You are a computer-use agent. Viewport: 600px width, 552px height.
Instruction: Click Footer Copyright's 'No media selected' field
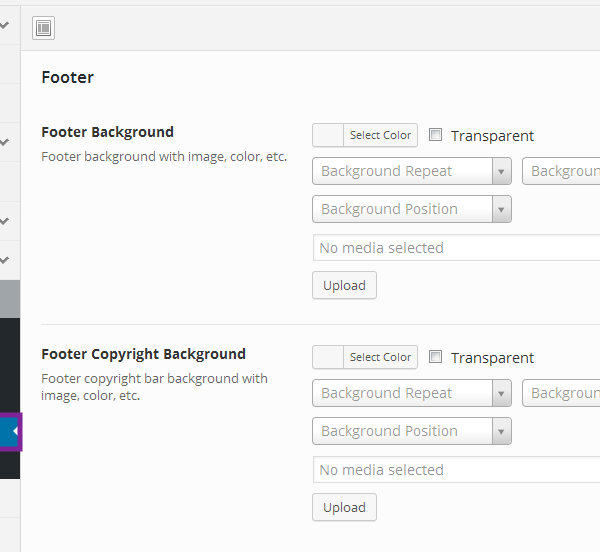[456, 470]
